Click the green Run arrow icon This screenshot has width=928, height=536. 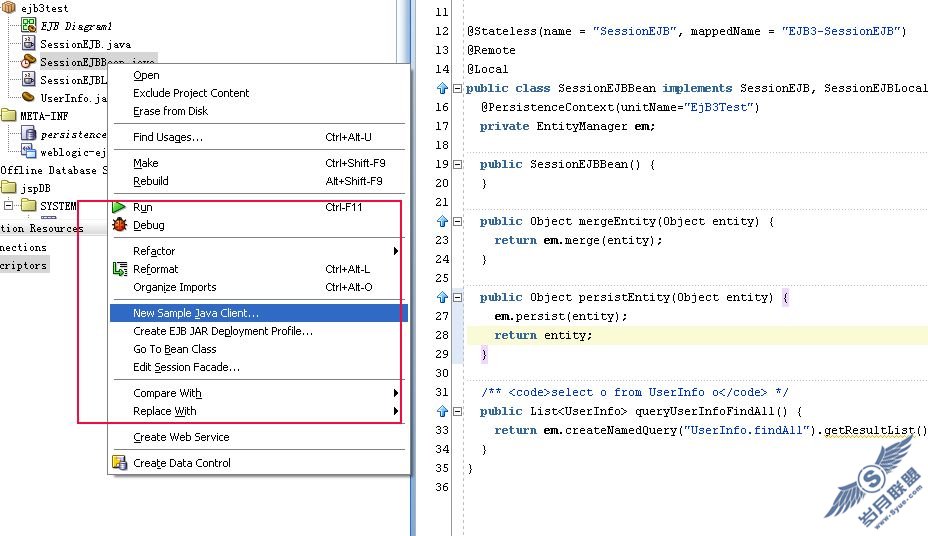(119, 207)
